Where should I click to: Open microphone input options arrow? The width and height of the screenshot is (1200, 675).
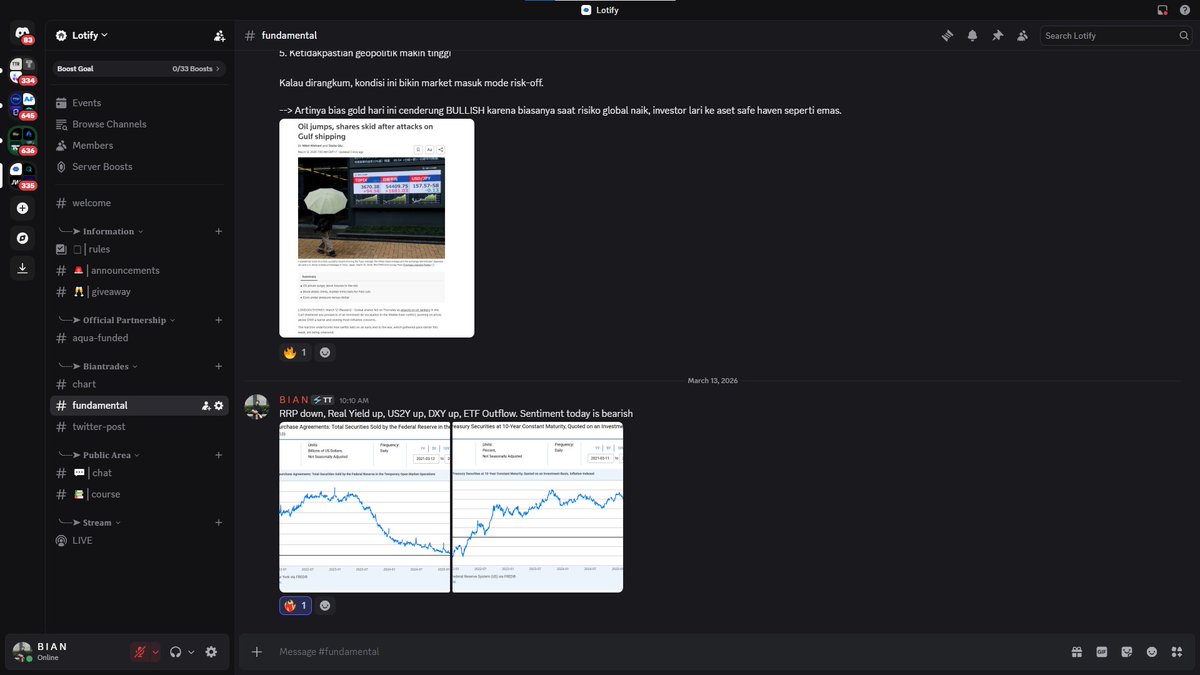[x=155, y=652]
